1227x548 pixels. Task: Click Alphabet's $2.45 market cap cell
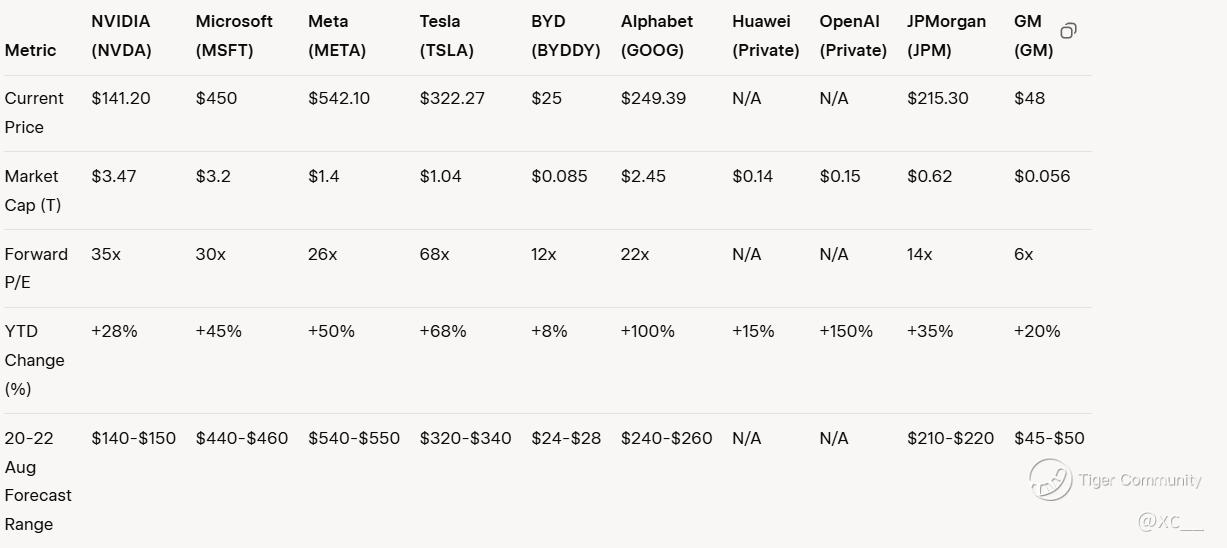pyautogui.click(x=643, y=176)
